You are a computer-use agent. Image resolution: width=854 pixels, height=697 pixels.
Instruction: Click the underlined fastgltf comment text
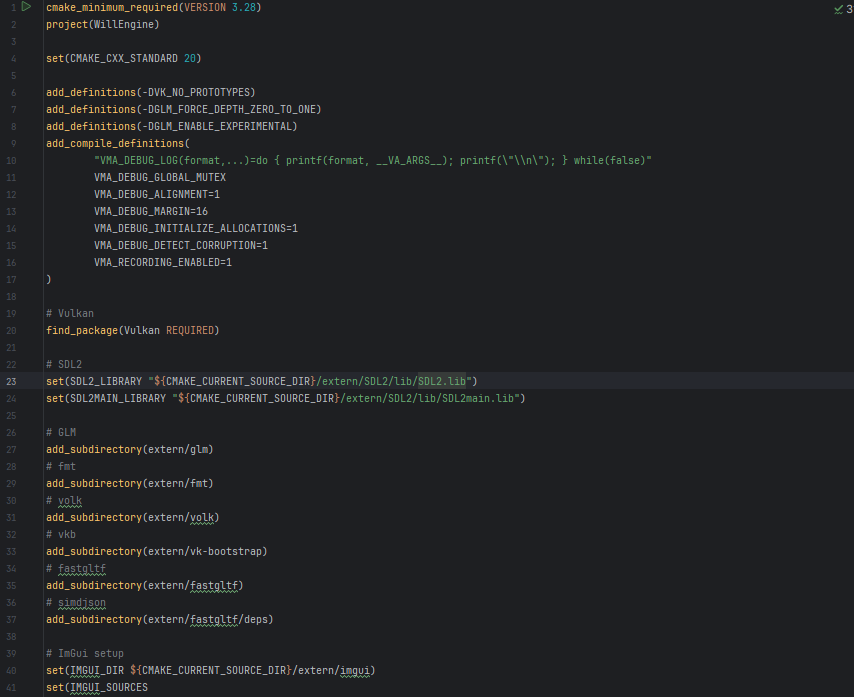[81, 568]
